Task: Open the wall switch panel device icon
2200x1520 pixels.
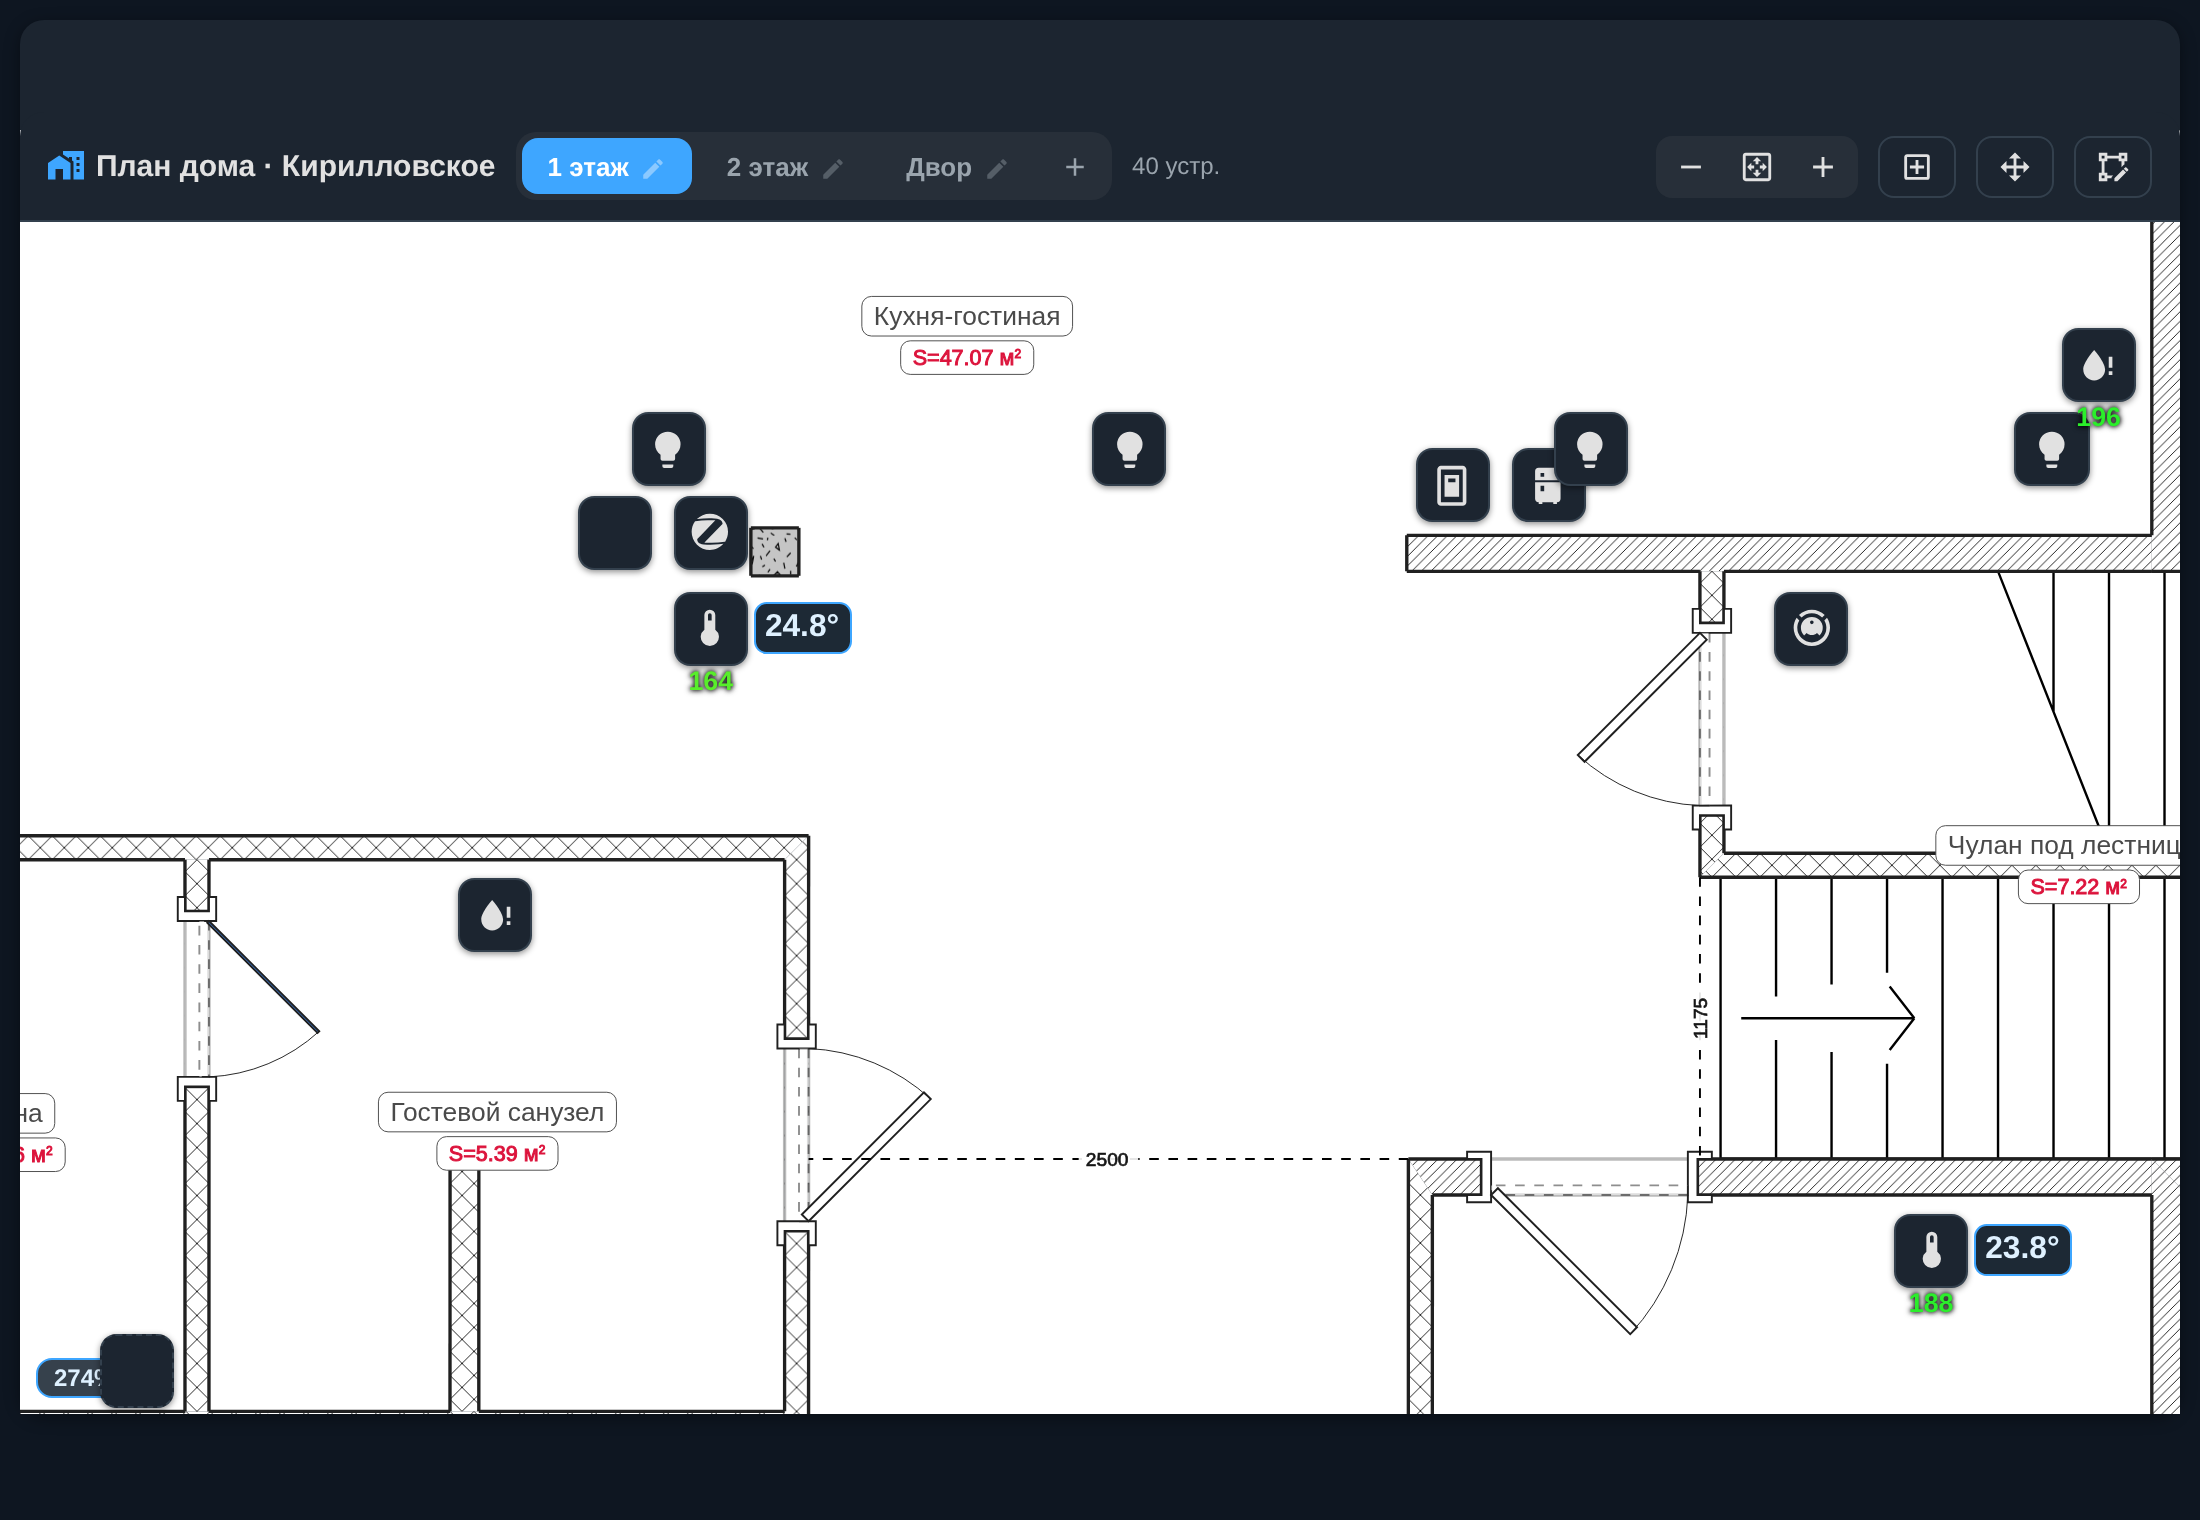Action: 1452,485
